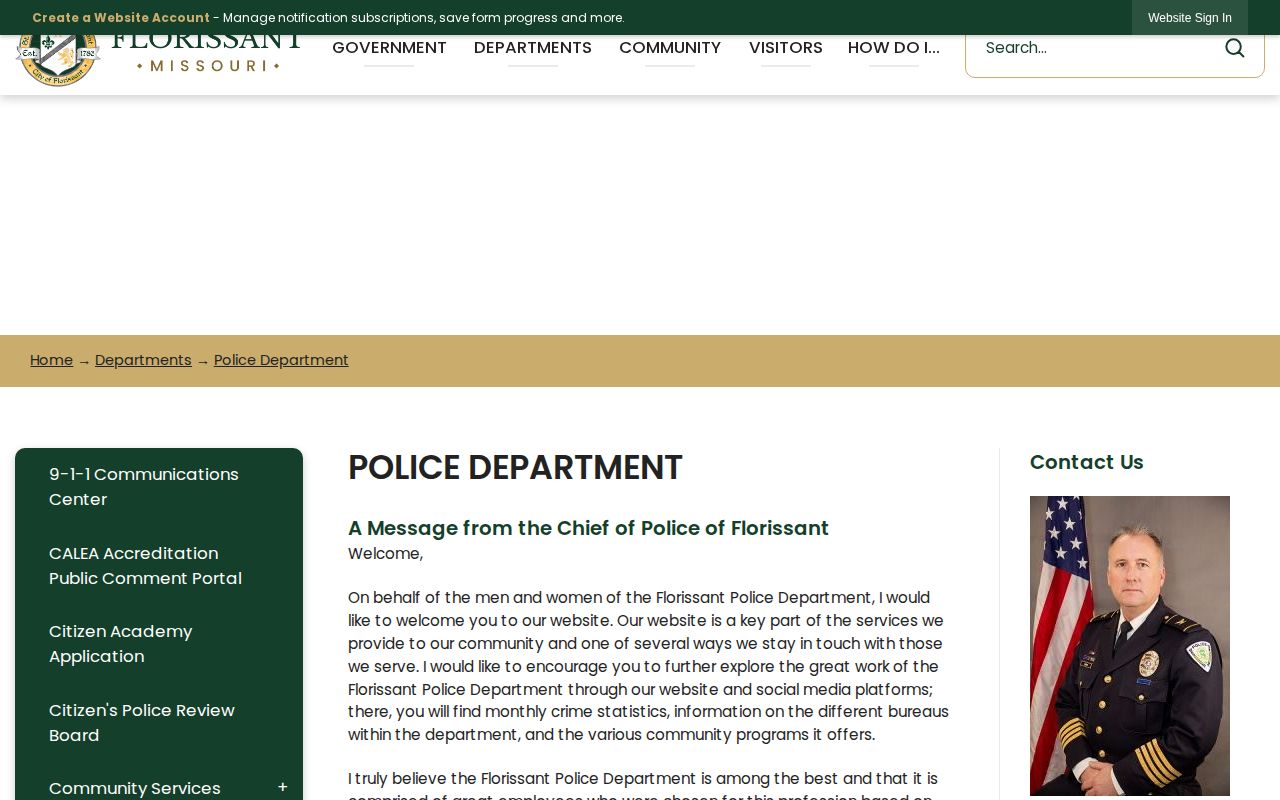
Task: Open the Community menu
Action: (x=670, y=48)
